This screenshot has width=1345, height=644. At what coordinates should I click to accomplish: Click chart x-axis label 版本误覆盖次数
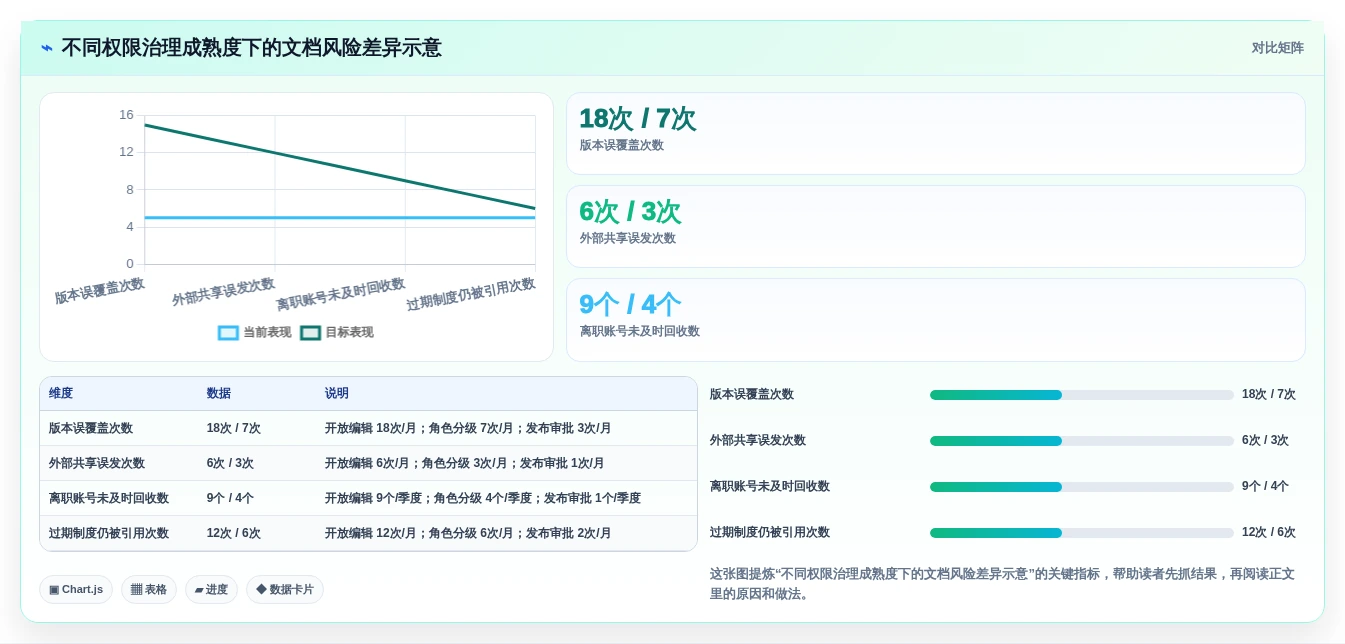coord(100,291)
